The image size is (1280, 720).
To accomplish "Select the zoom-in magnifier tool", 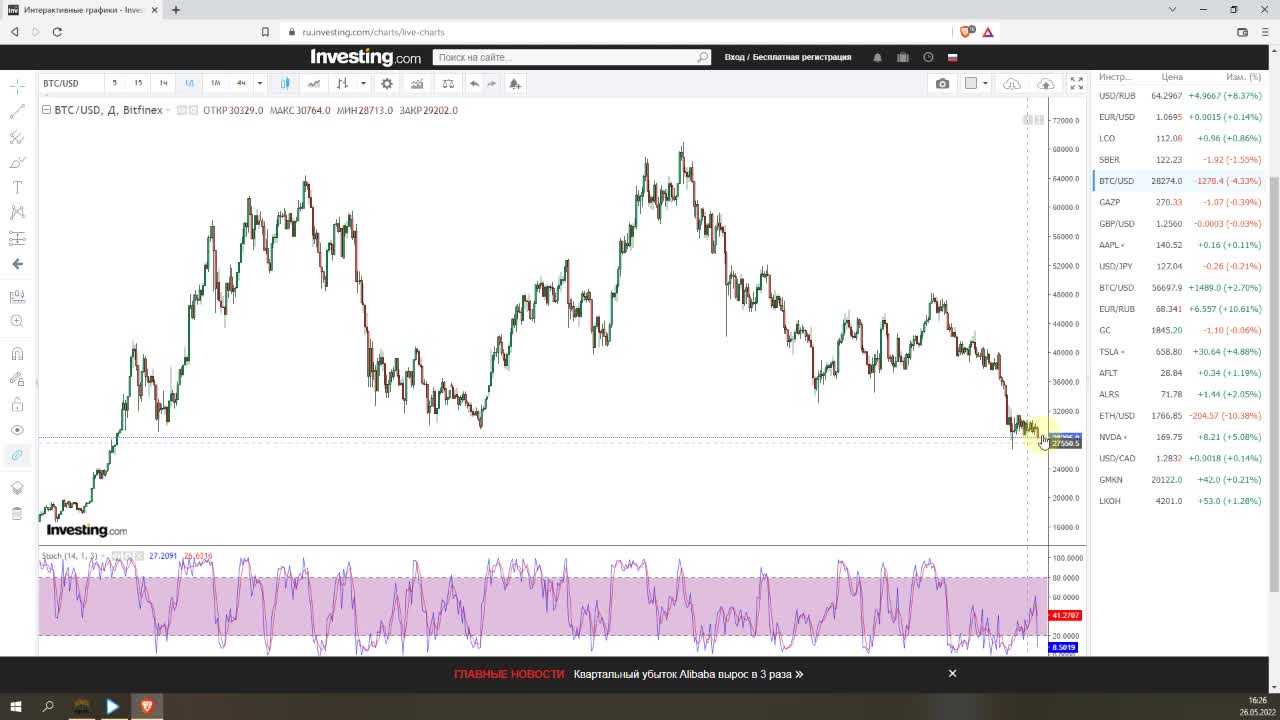I will point(17,321).
